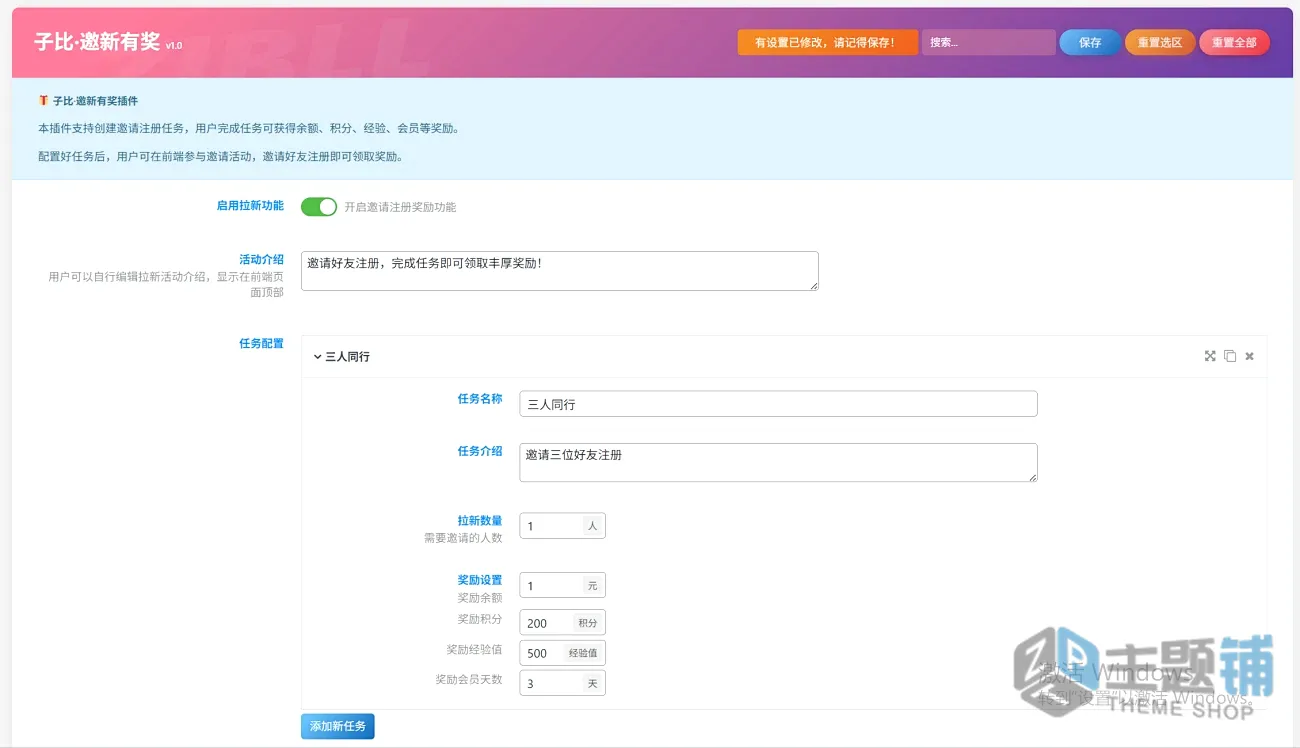This screenshot has height=748, width=1300.
Task: Duplicate the 三人同行 task with copy icon
Action: [1230, 356]
